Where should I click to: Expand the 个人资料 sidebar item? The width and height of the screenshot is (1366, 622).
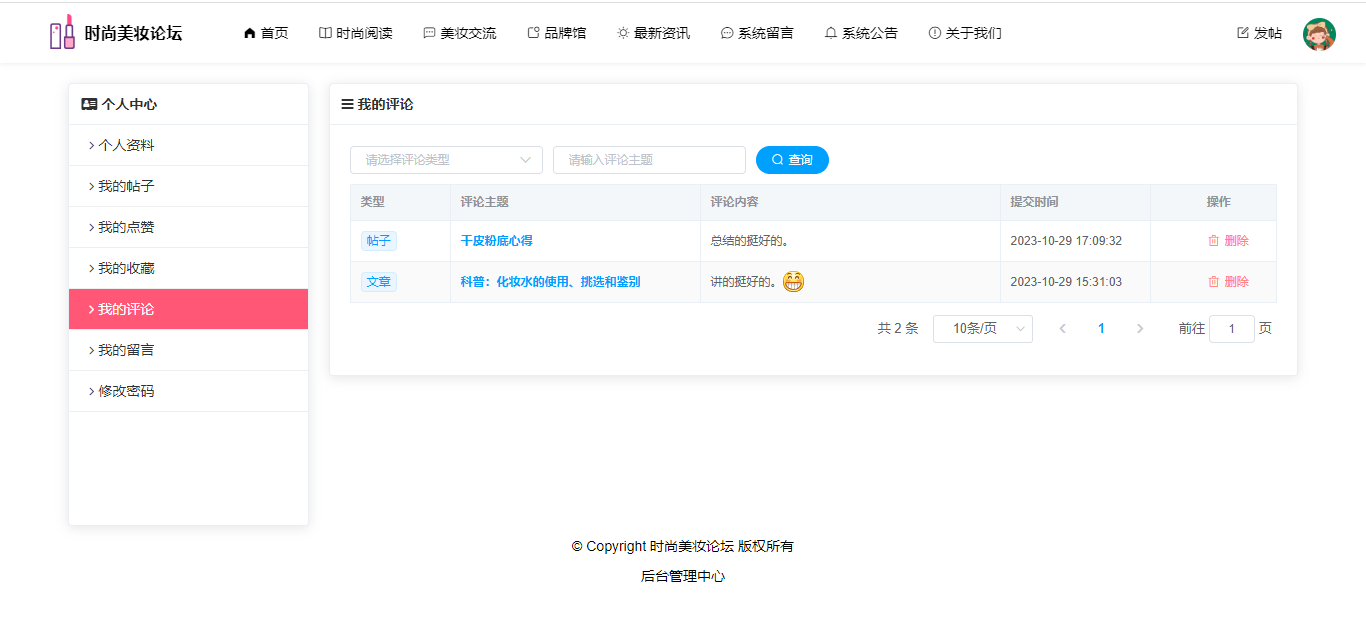pos(126,145)
